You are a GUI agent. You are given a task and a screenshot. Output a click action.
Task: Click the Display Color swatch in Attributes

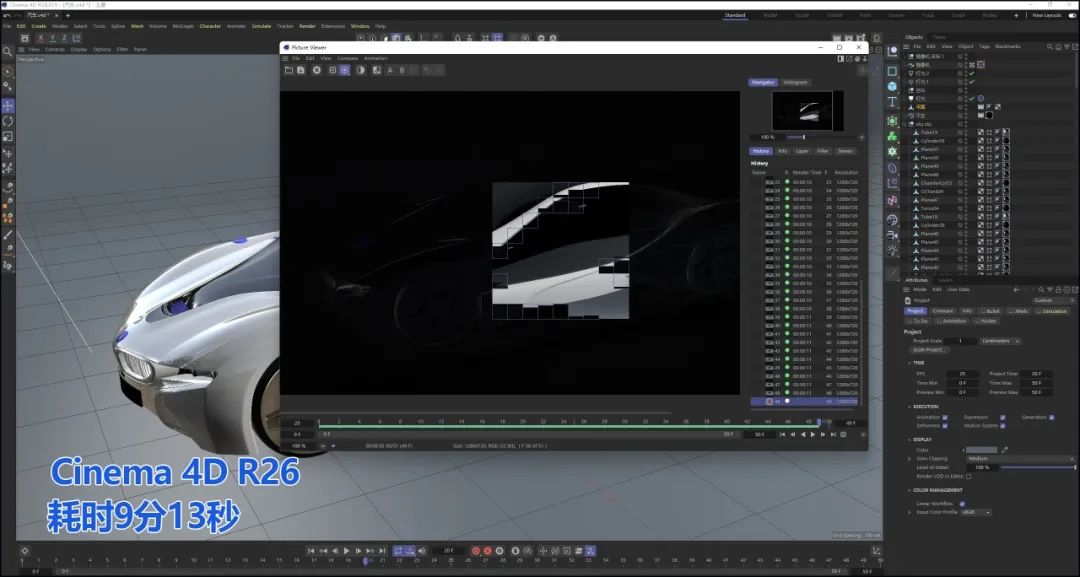982,450
